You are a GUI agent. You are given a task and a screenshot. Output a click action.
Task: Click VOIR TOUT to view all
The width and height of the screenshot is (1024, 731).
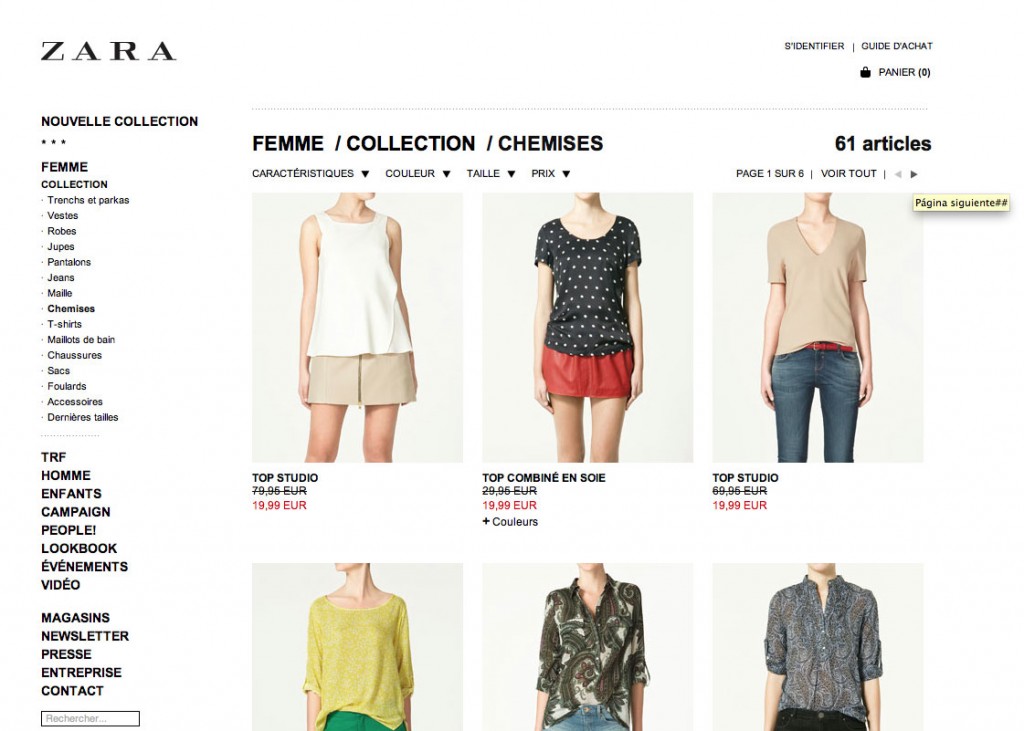point(848,174)
